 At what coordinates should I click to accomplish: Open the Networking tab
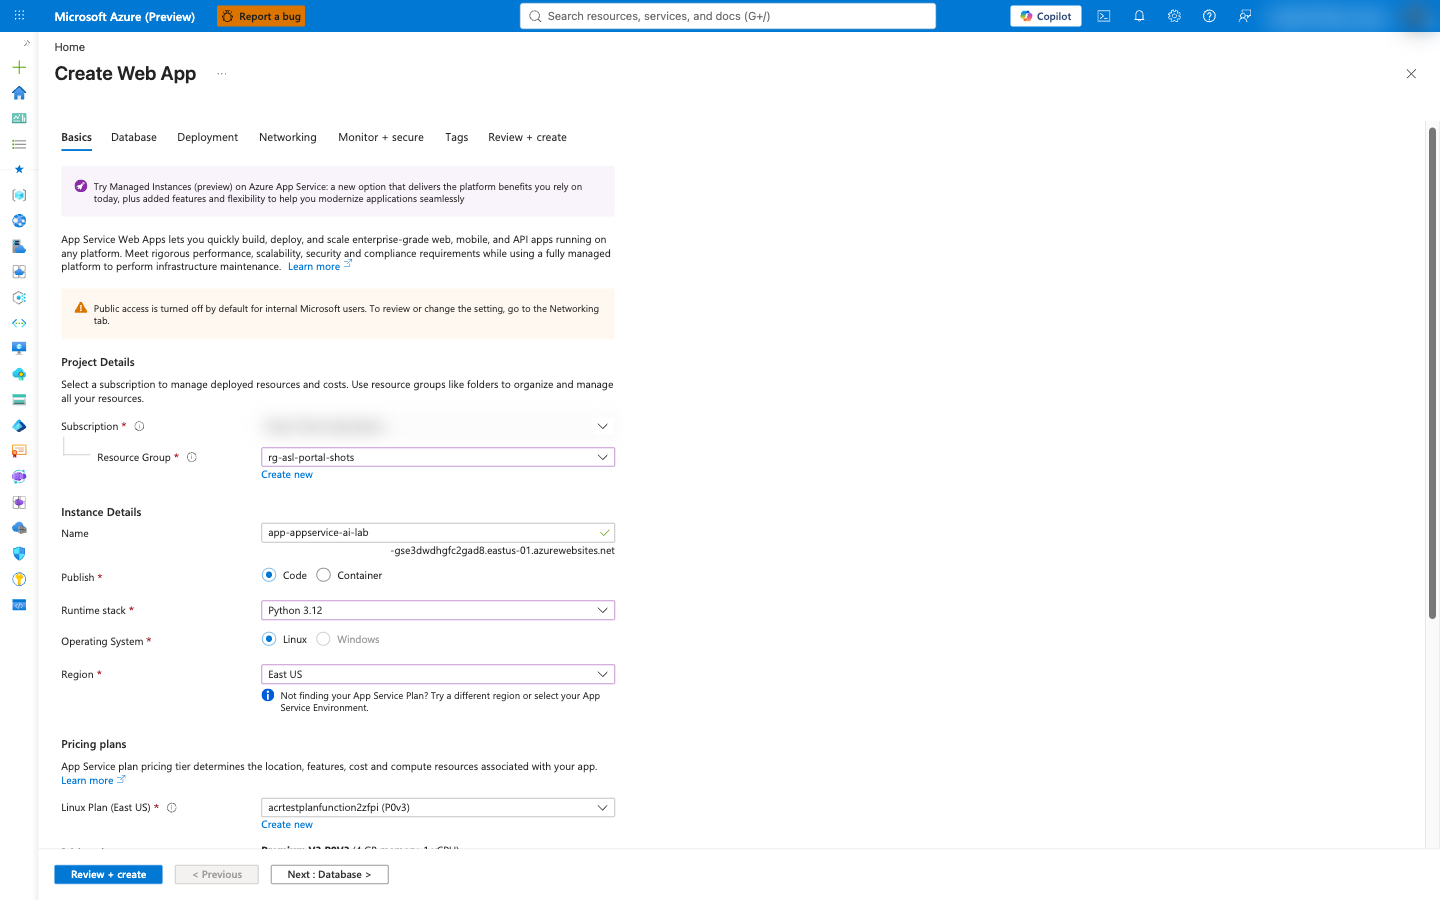pyautogui.click(x=288, y=137)
